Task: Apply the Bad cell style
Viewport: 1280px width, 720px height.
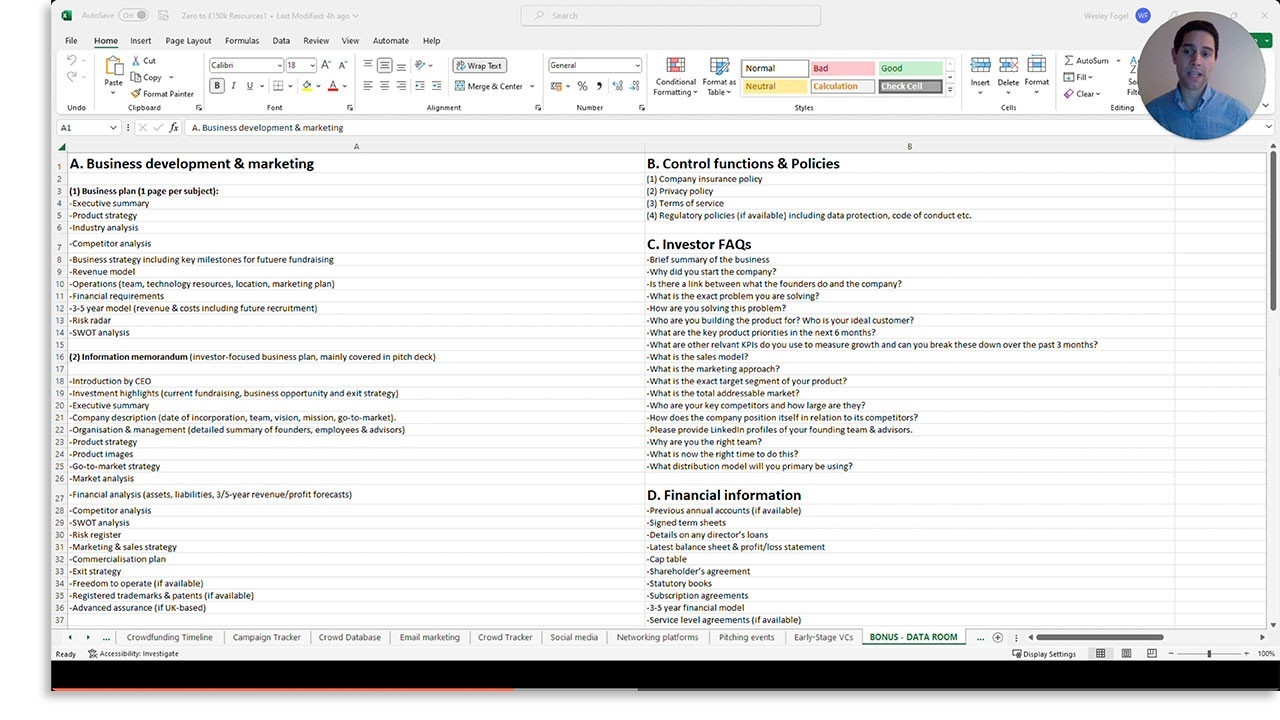Action: [842, 68]
